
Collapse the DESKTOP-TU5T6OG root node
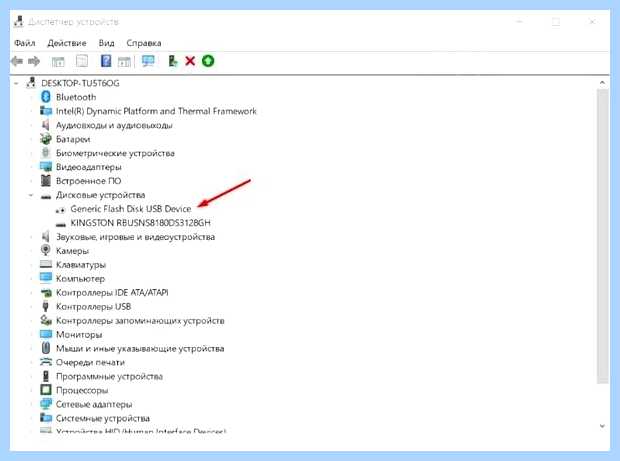[16, 83]
